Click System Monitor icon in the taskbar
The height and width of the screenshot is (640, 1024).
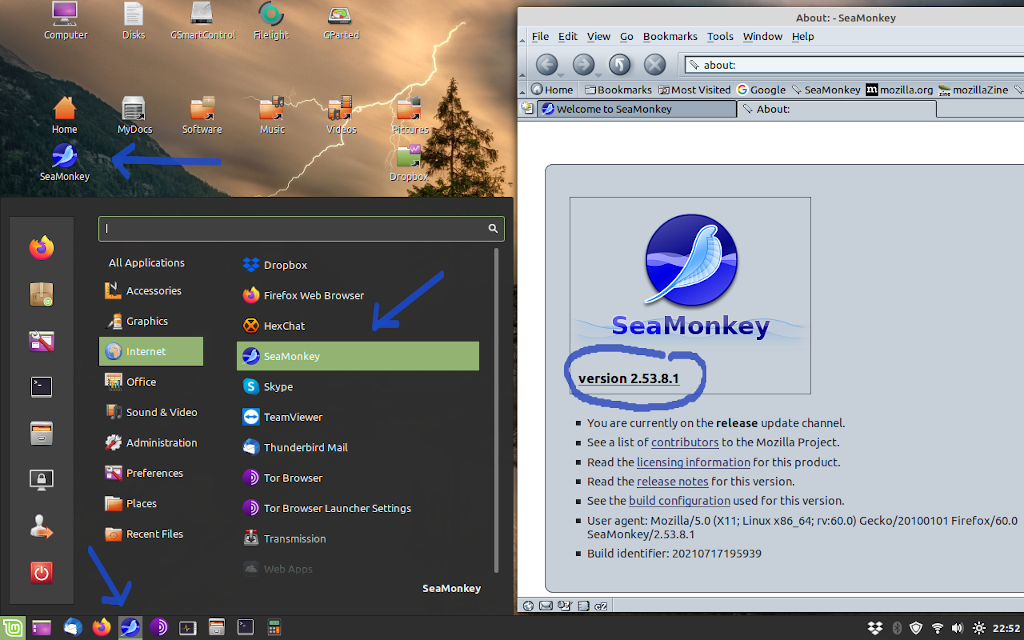click(187, 628)
